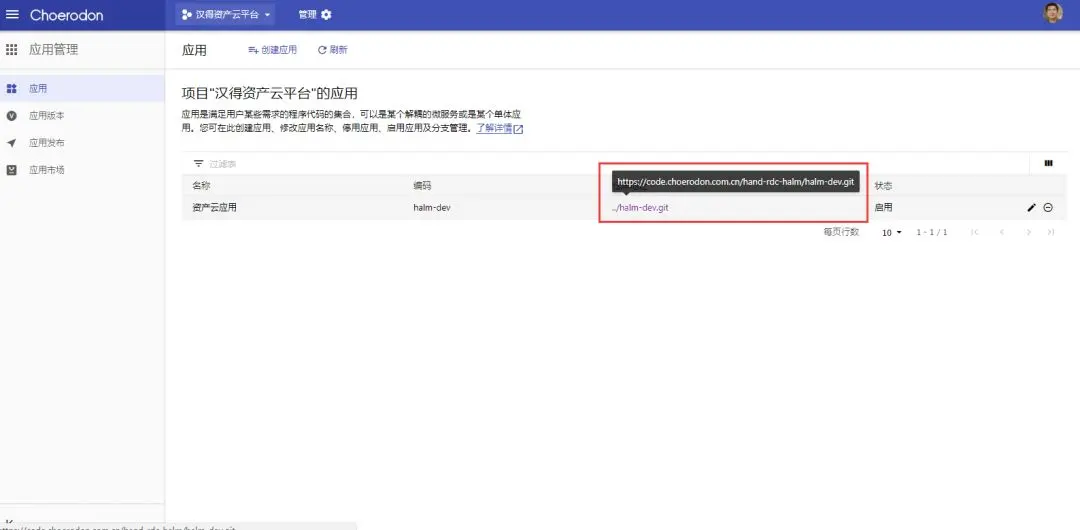Open the table column settings icon
1080x530 pixels.
point(1048,163)
